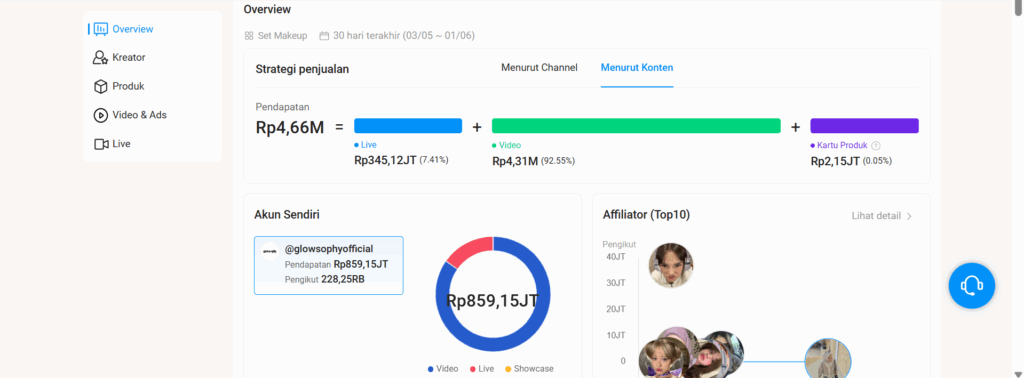Click the Rp4,31M Video amount
The width and height of the screenshot is (1024, 378).
tap(515, 161)
